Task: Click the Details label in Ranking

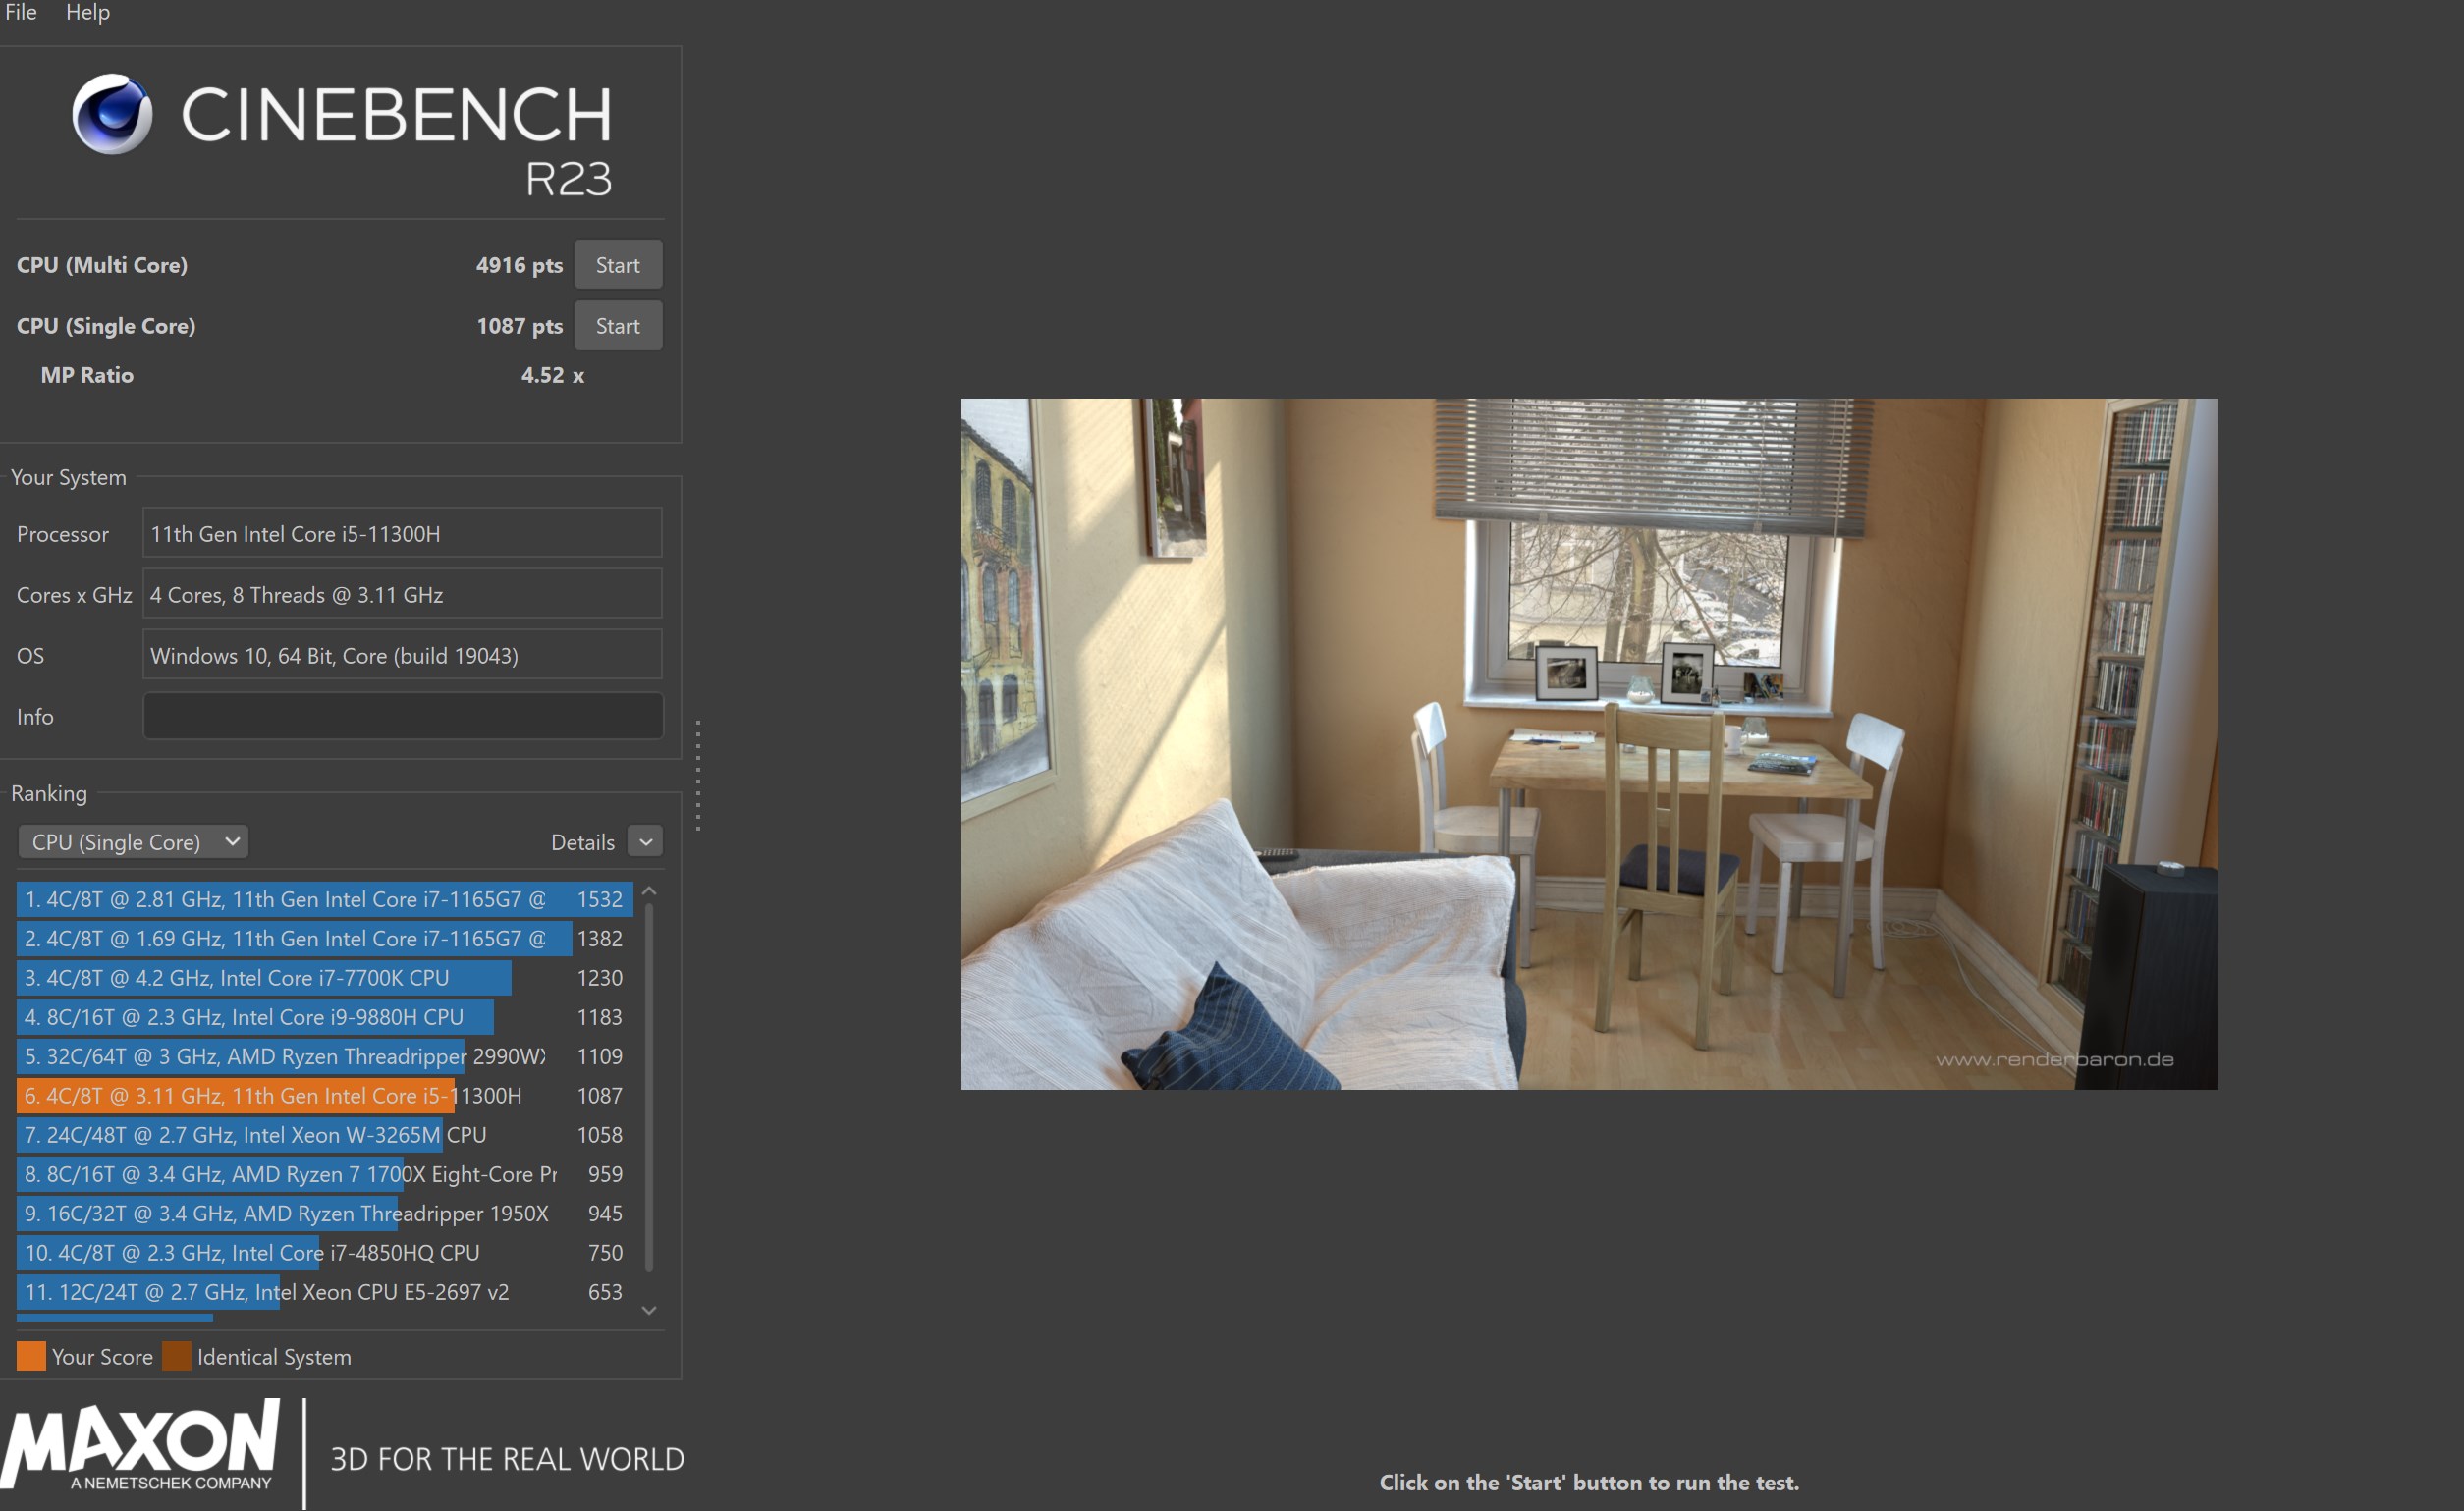Action: [582, 842]
